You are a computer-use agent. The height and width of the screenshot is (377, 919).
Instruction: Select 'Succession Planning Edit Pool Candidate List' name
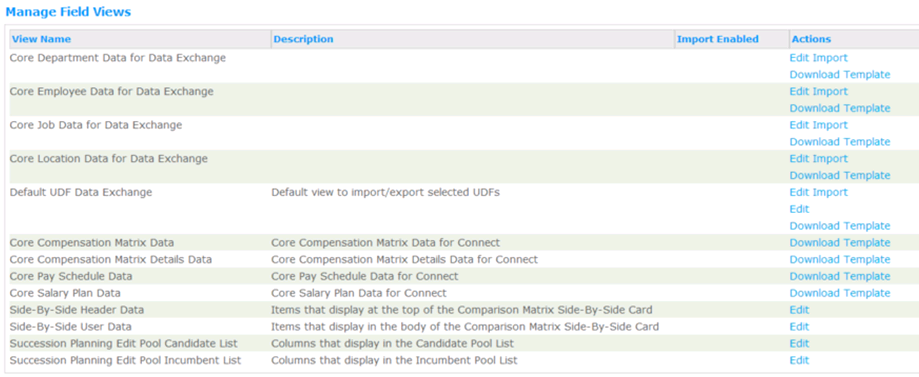click(124, 344)
